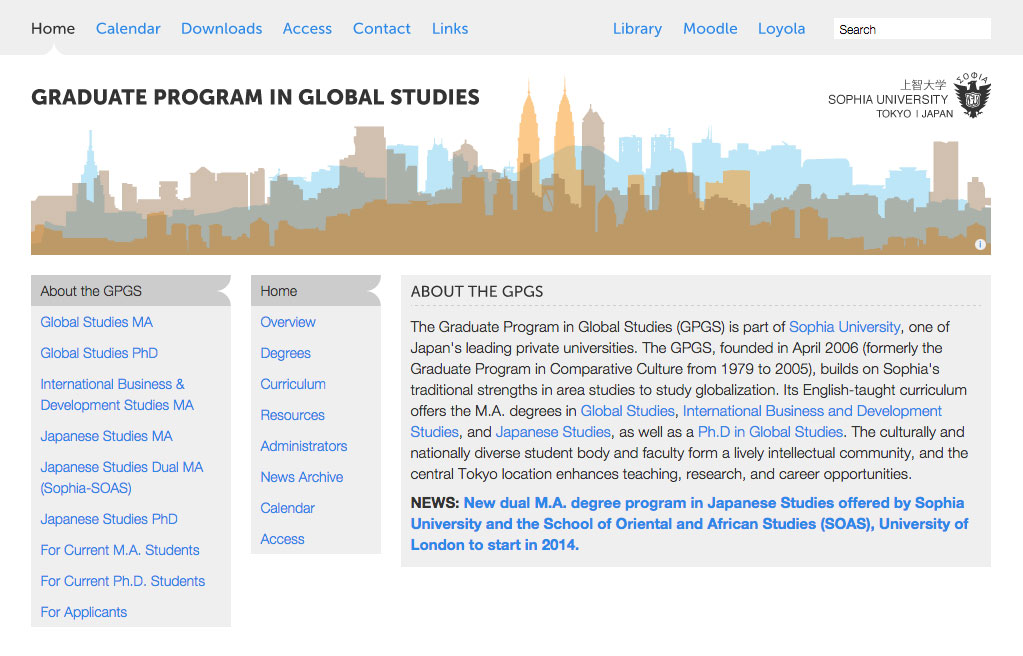Open Curriculum in the submenu
1023x656 pixels.
(x=293, y=384)
